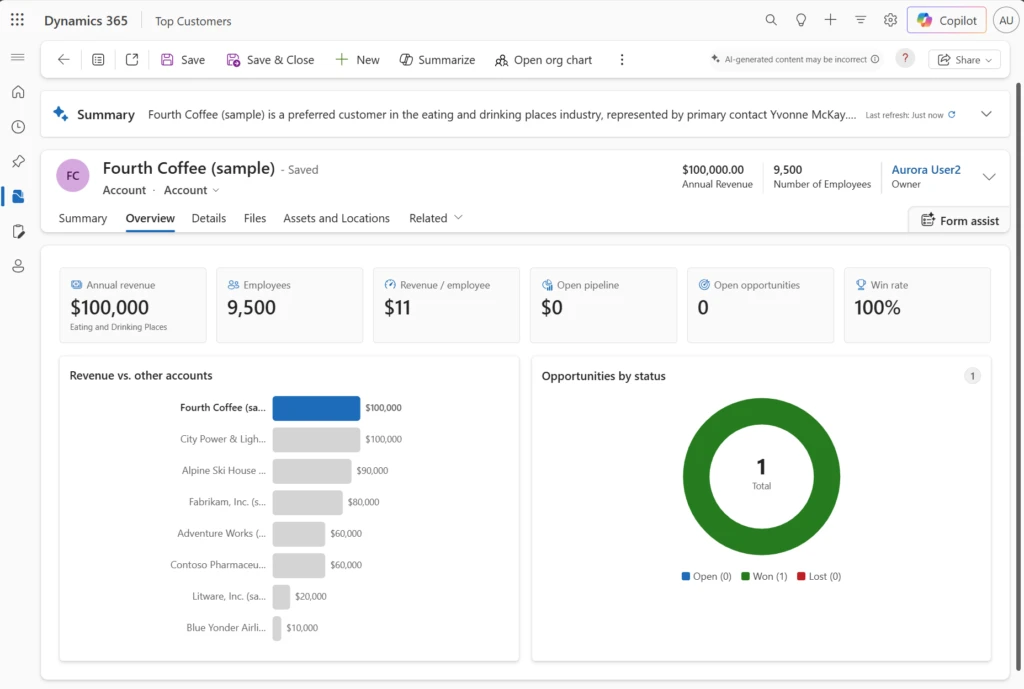Click the Lost (0) legend swatch

(801, 576)
